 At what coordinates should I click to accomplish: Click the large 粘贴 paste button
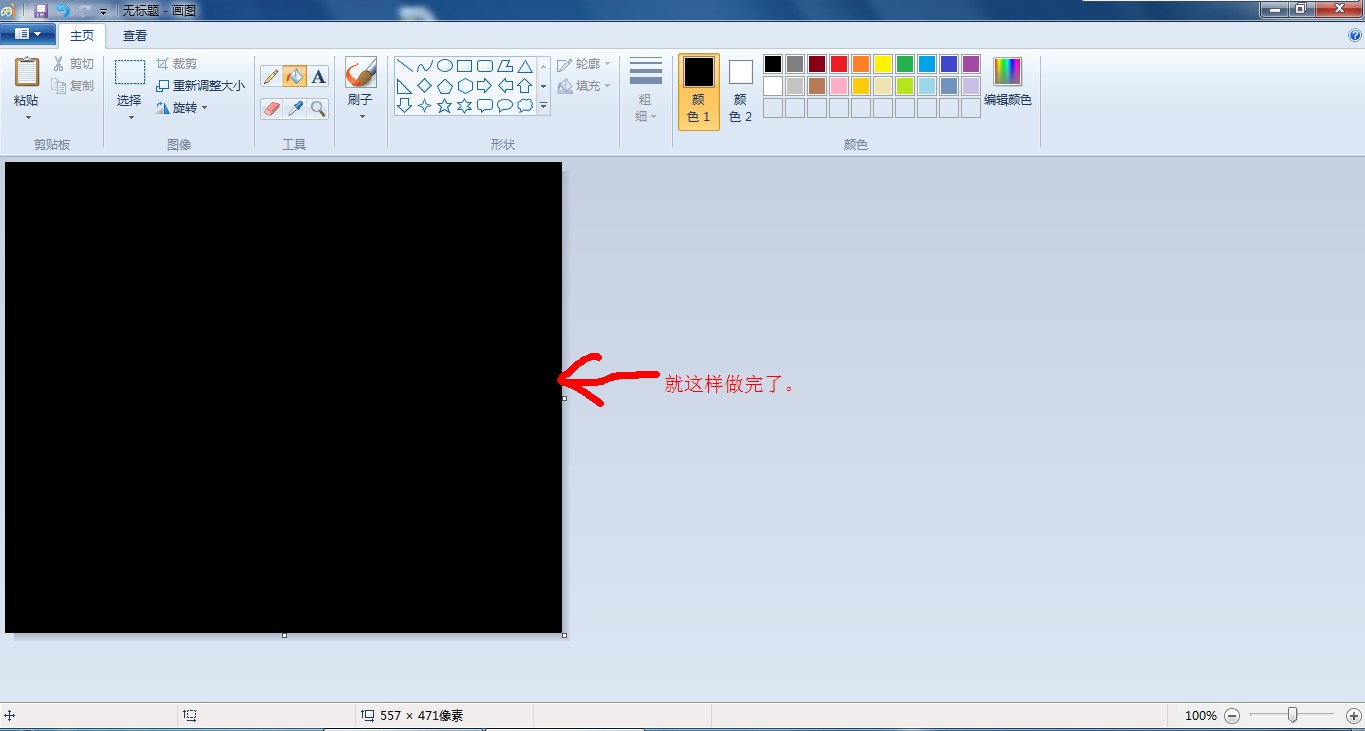[27, 82]
